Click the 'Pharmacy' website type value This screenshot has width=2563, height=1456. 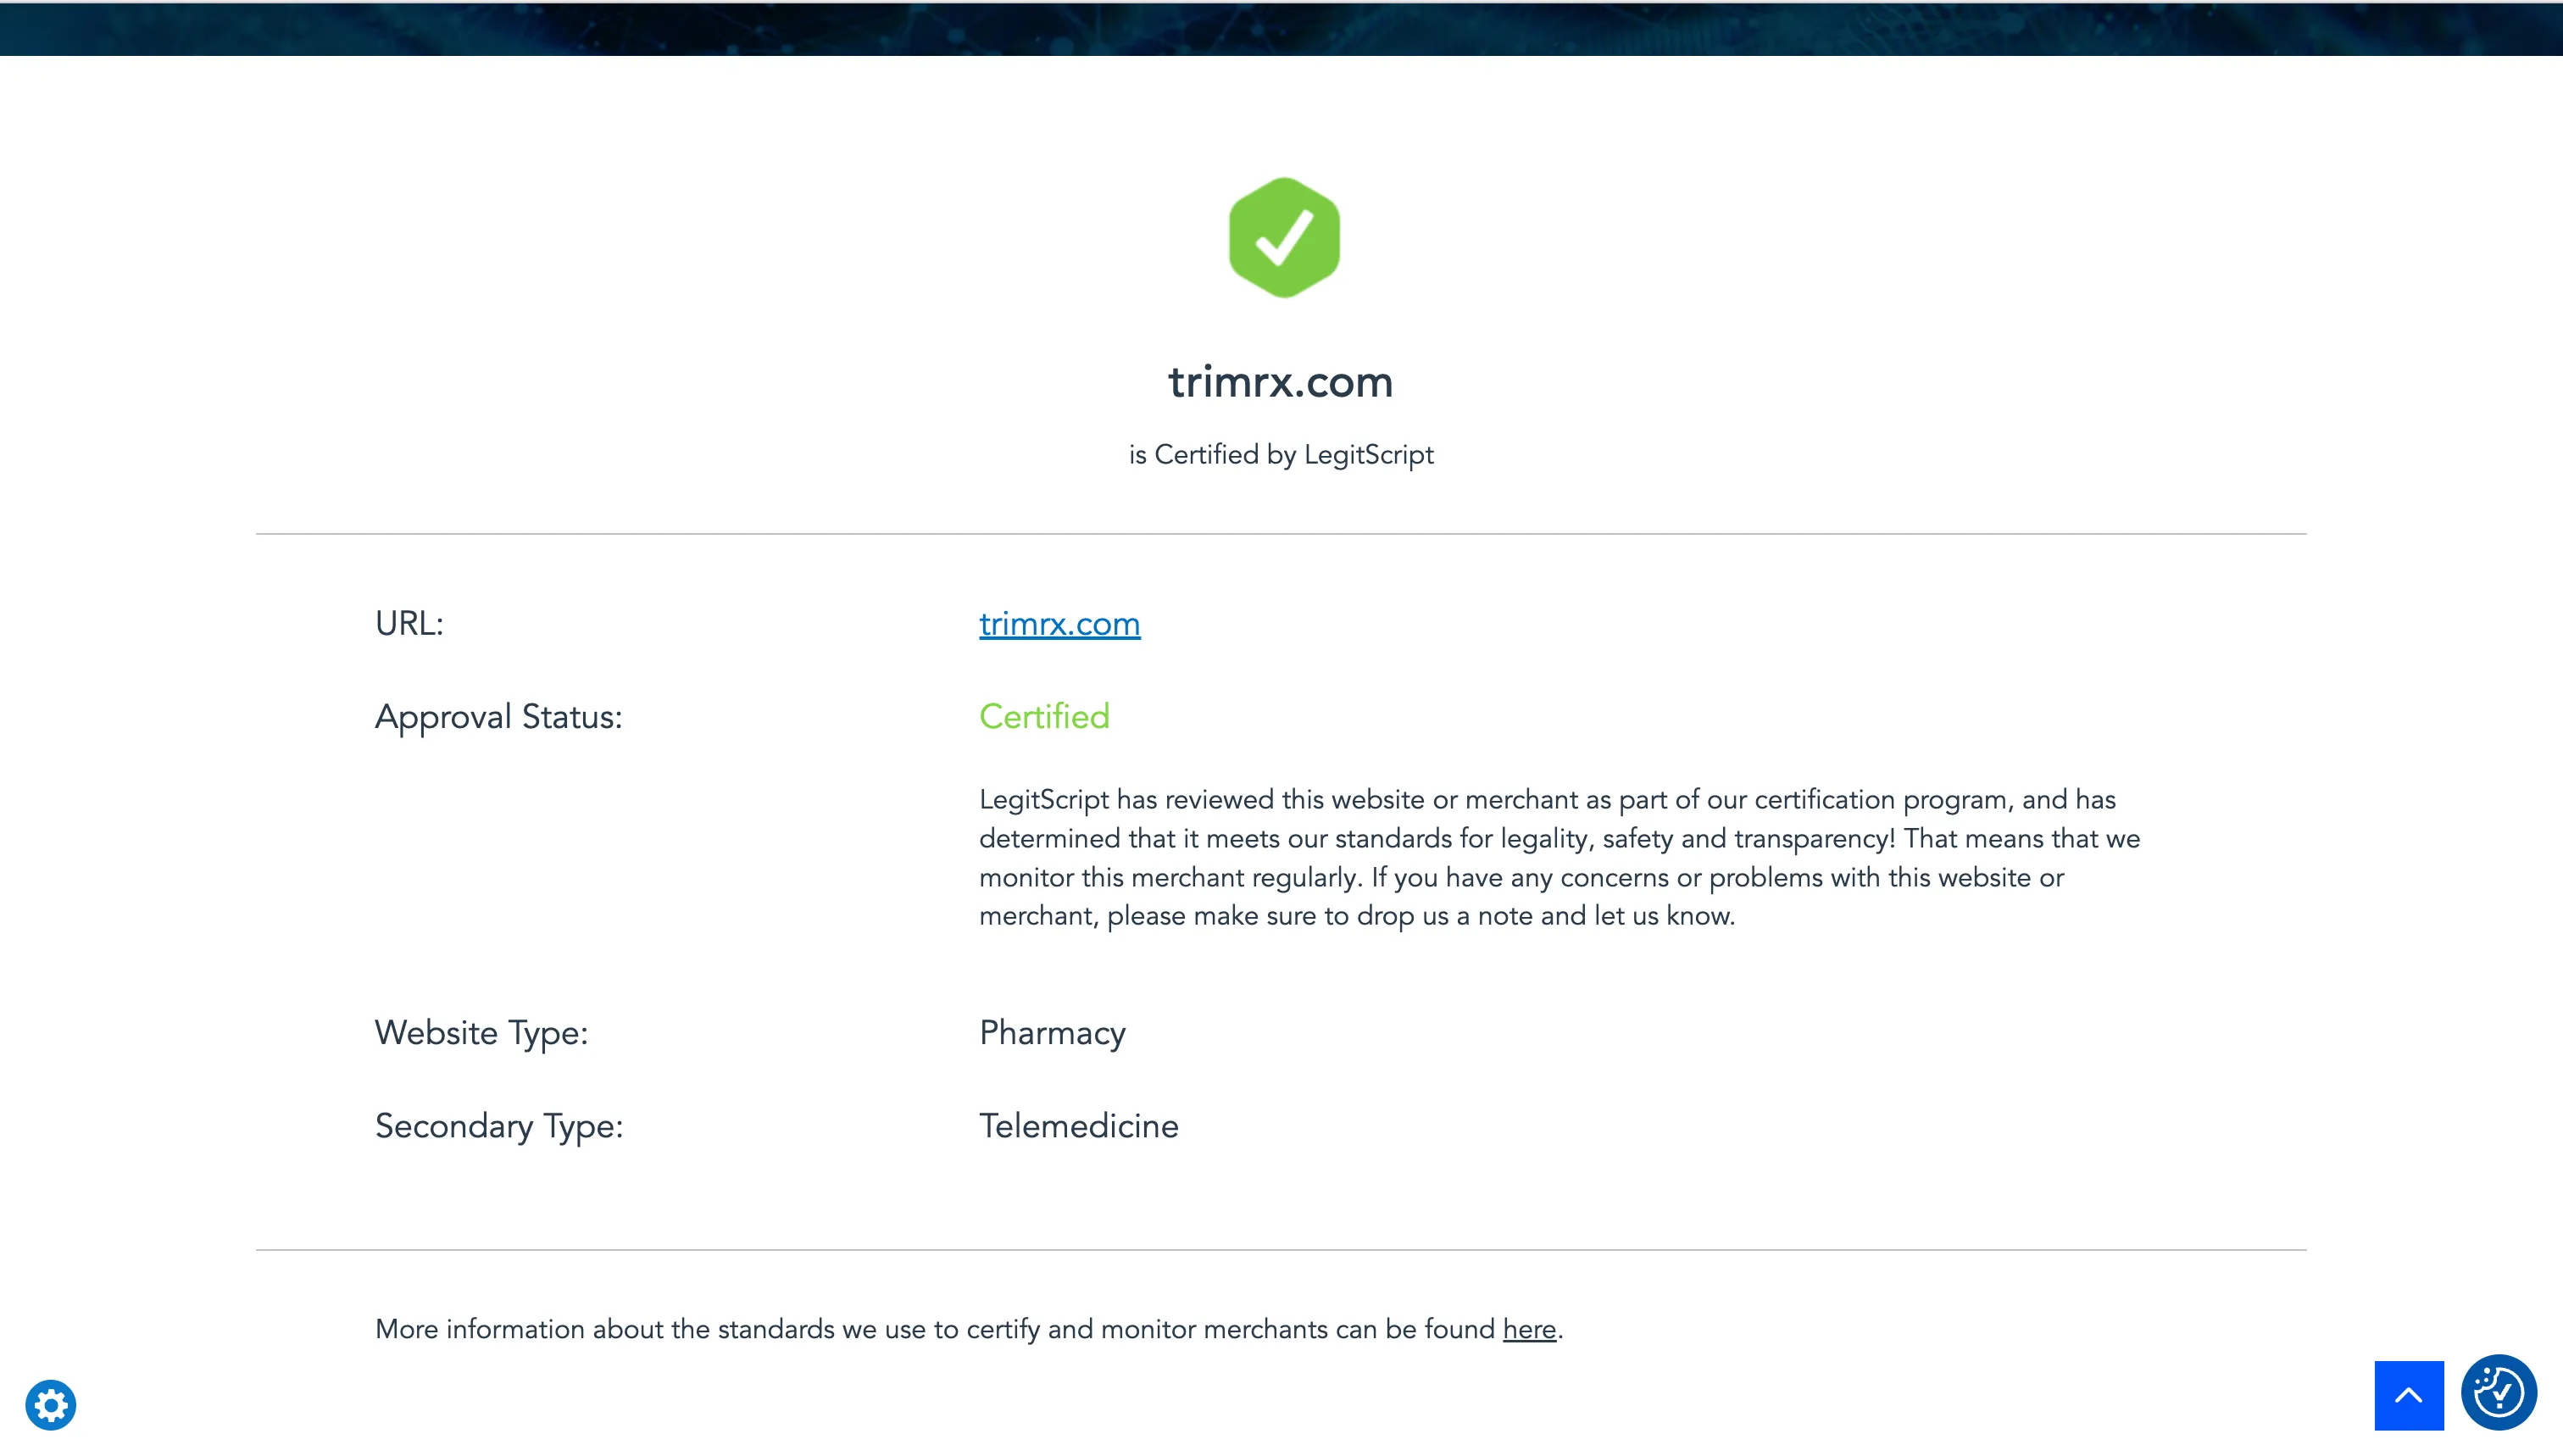1052,1033
